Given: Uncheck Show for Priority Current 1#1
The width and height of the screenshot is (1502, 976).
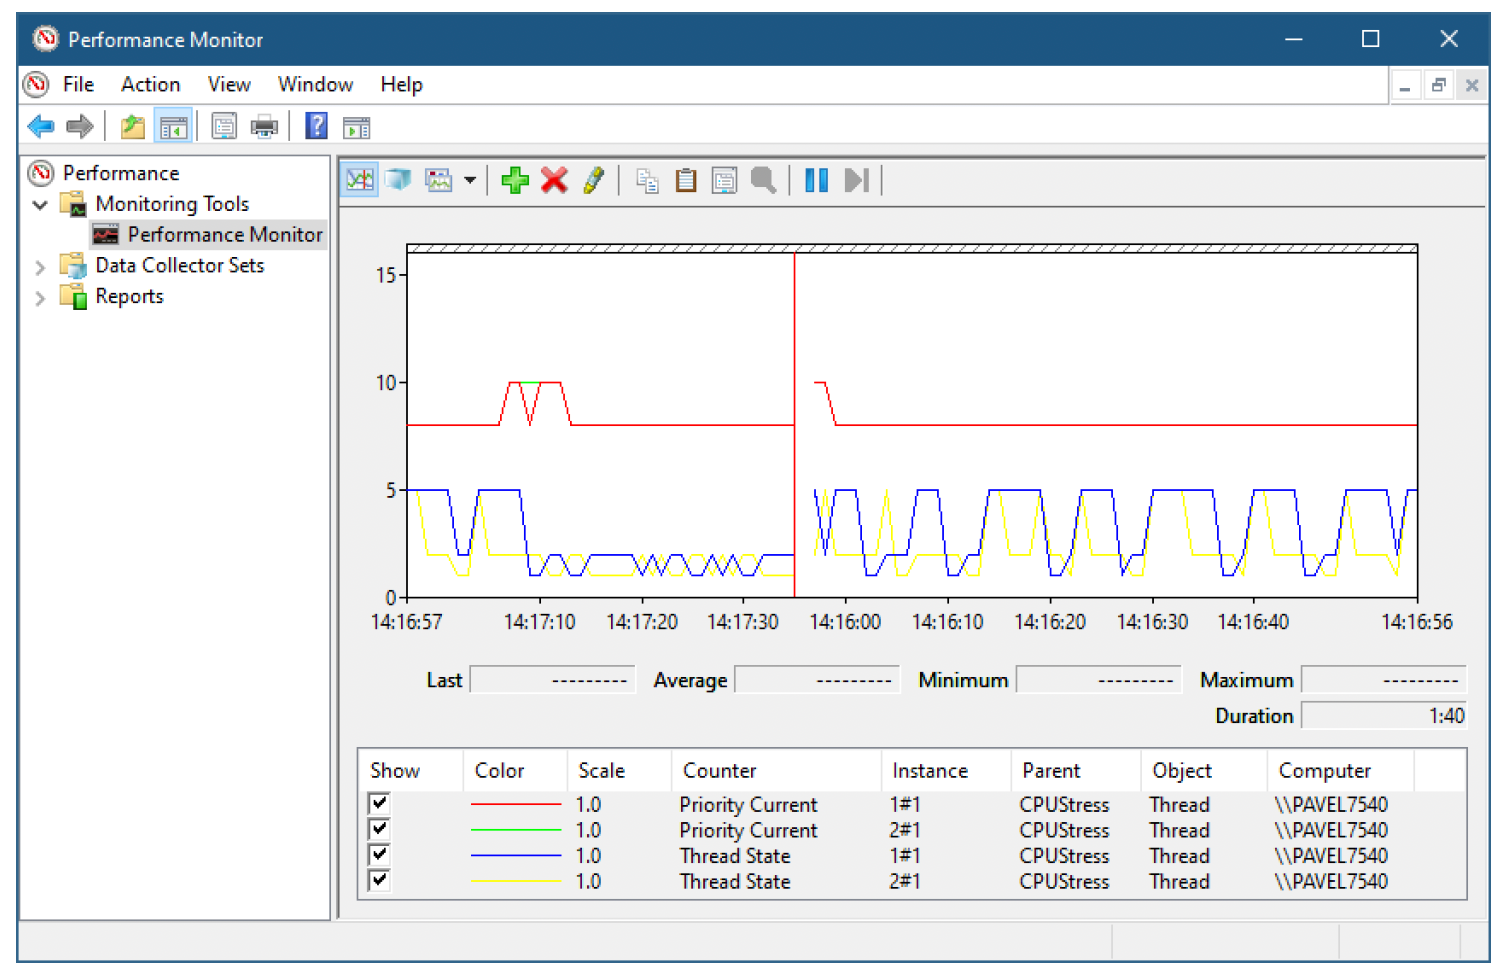Looking at the screenshot, I should (x=379, y=803).
